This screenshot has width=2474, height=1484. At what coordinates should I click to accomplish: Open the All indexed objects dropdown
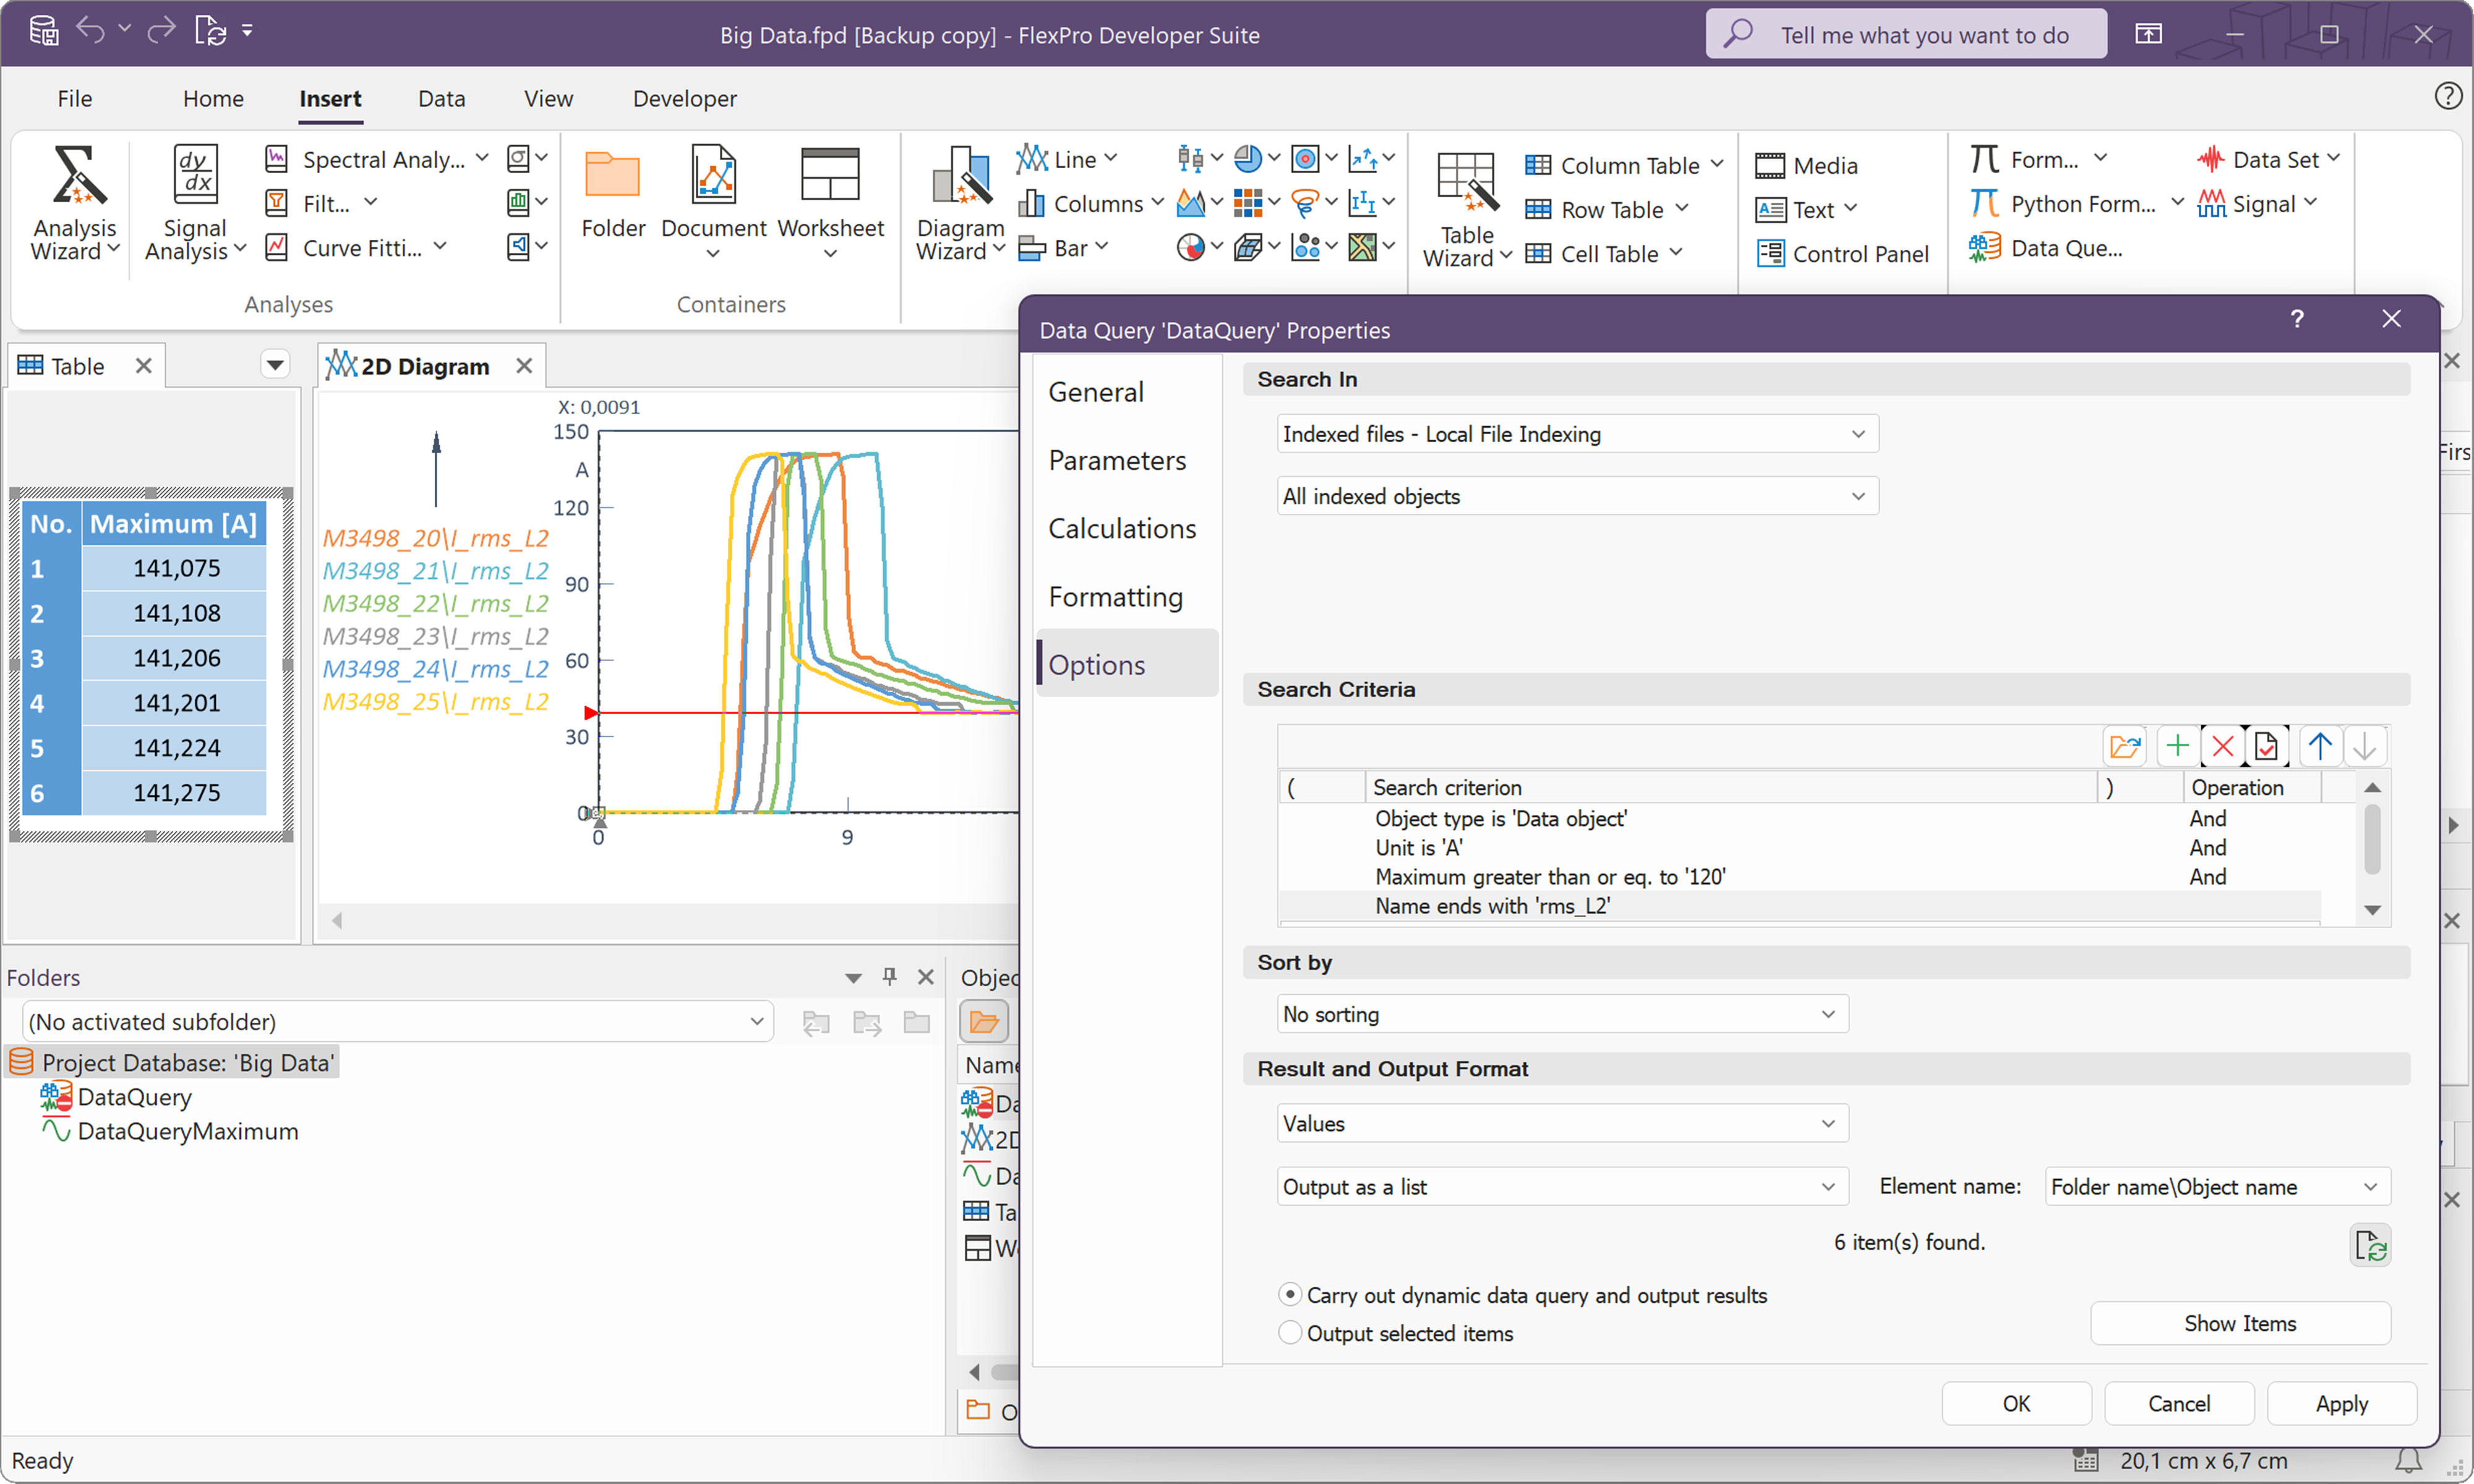[x=1577, y=496]
